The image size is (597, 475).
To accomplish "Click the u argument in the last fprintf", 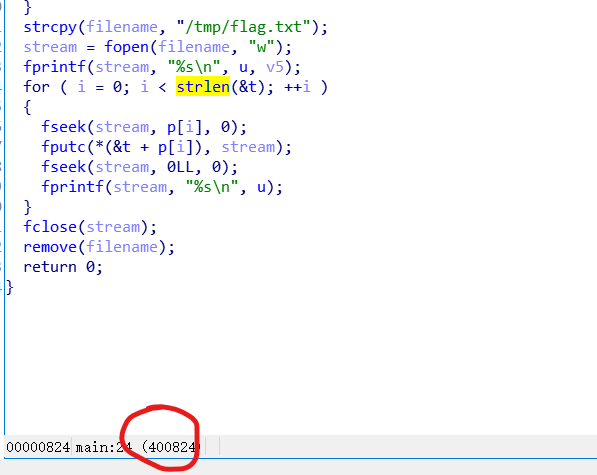I will [261, 187].
